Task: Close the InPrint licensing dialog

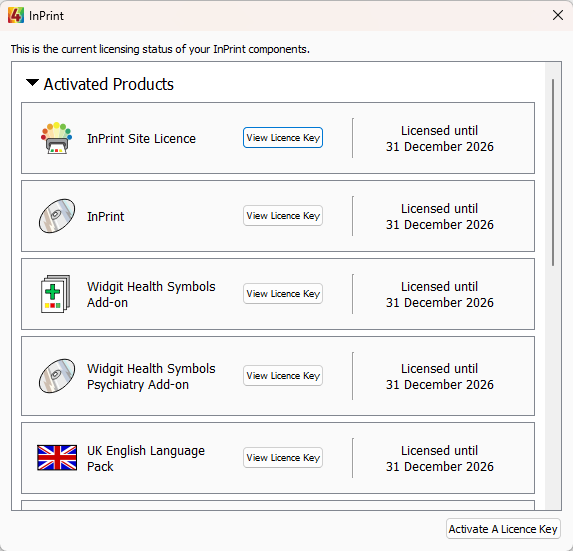Action: pyautogui.click(x=558, y=15)
